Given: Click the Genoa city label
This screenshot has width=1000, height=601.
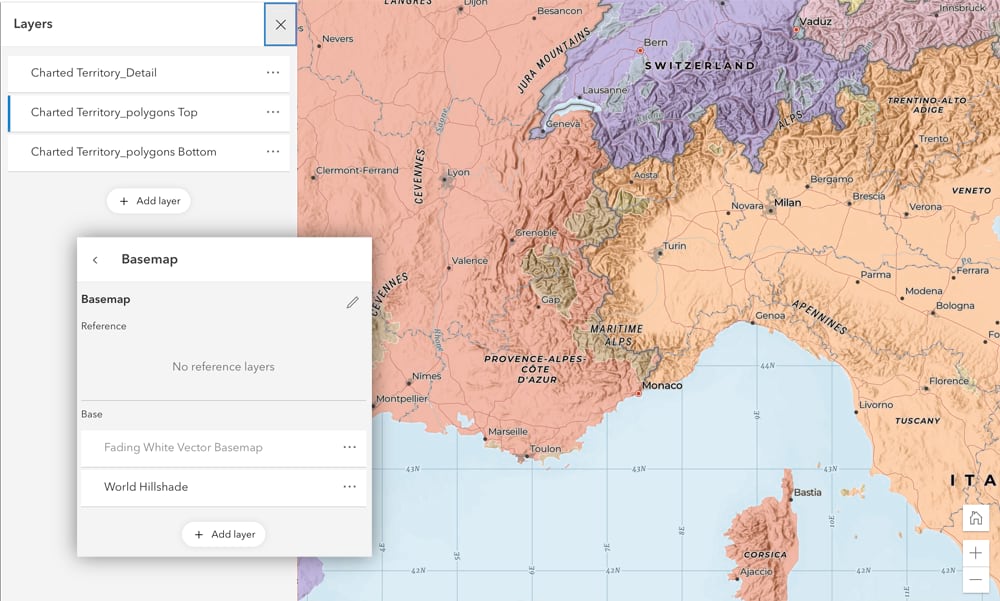Looking at the screenshot, I should [x=770, y=316].
